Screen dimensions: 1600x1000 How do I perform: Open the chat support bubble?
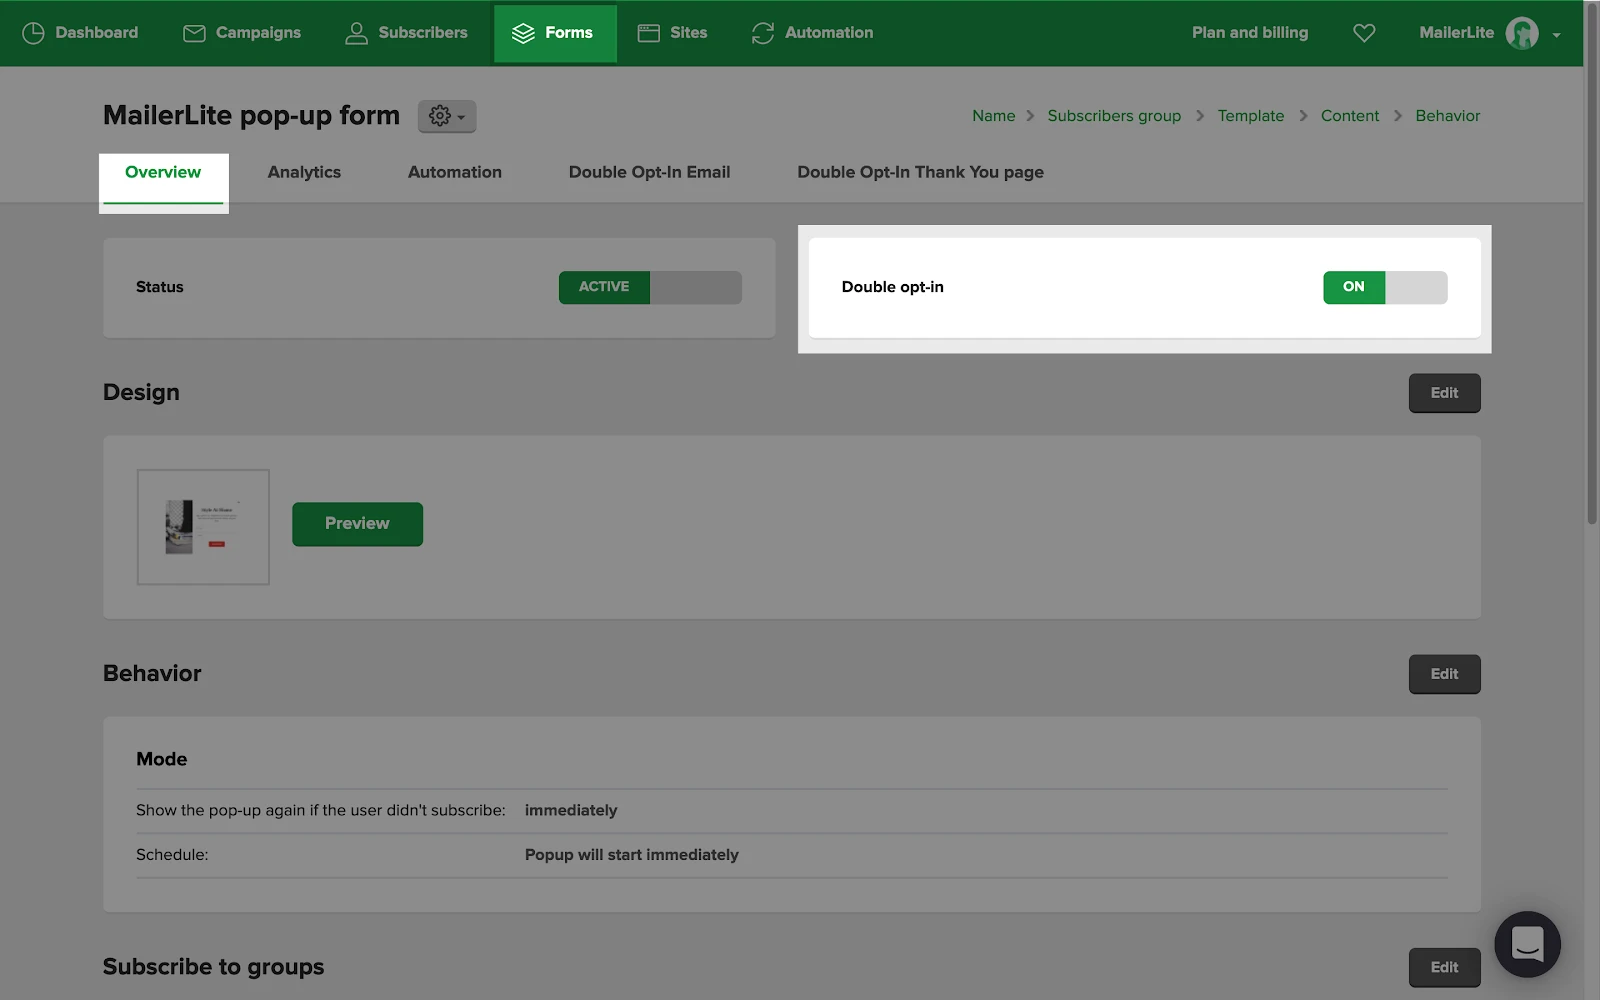pyautogui.click(x=1527, y=944)
